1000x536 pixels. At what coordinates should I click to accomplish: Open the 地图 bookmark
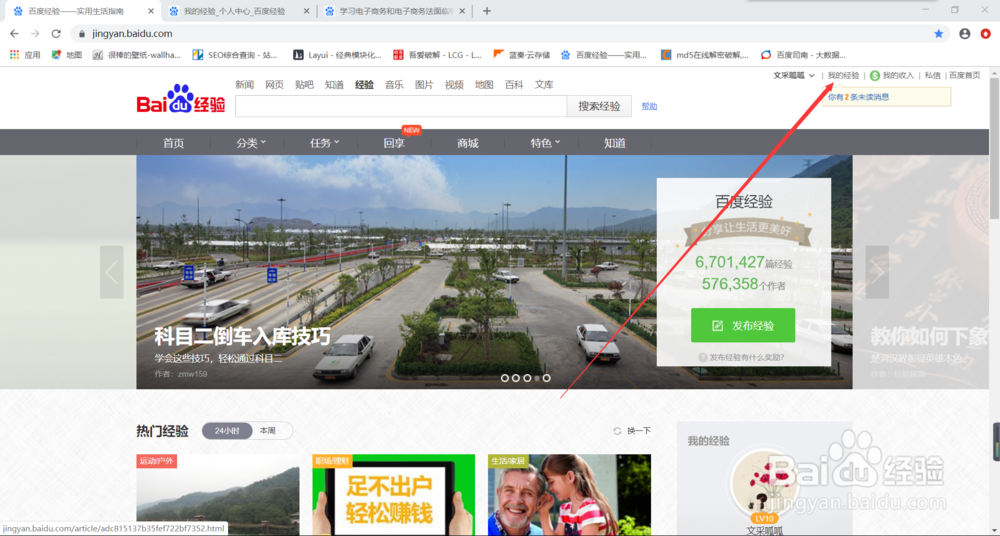click(67, 55)
